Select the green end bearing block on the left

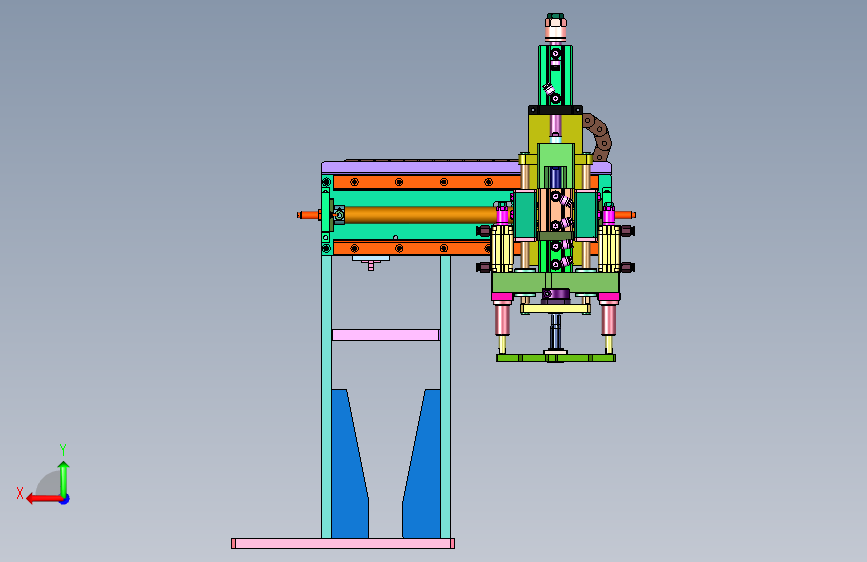[327, 210]
